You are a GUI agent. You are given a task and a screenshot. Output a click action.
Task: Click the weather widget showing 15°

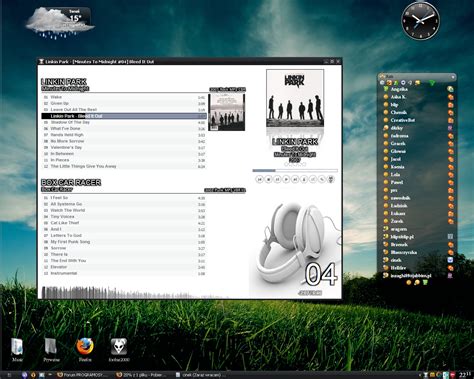60,23
